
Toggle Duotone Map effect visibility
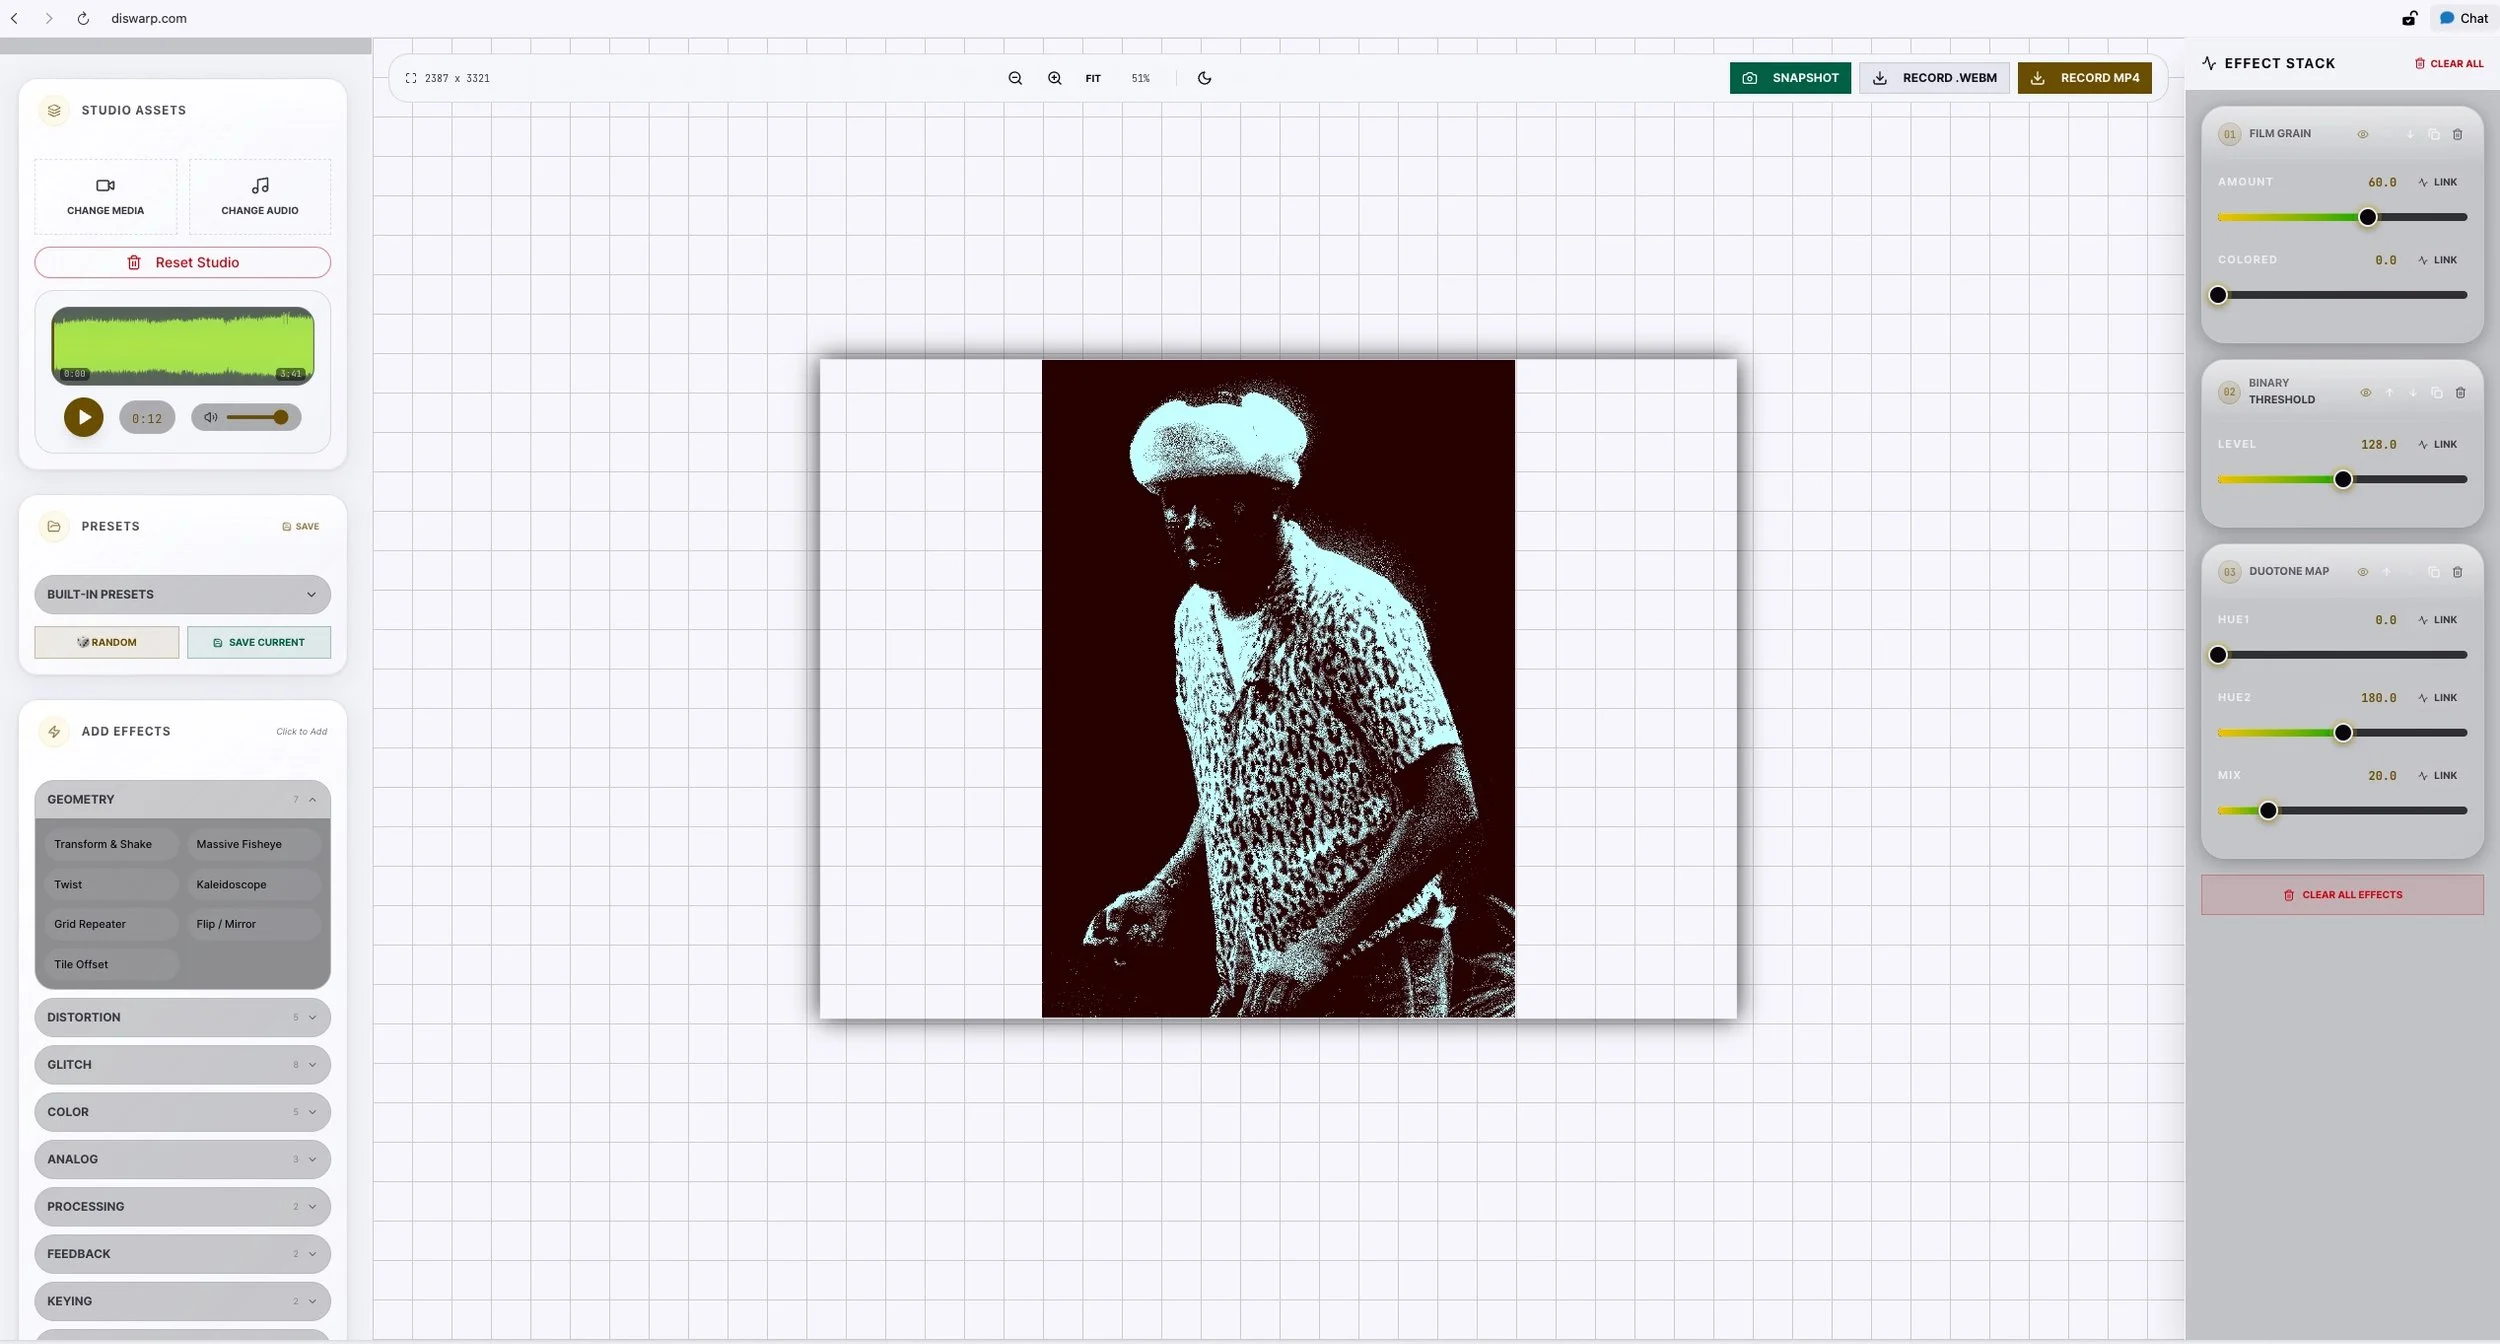[x=2363, y=572]
